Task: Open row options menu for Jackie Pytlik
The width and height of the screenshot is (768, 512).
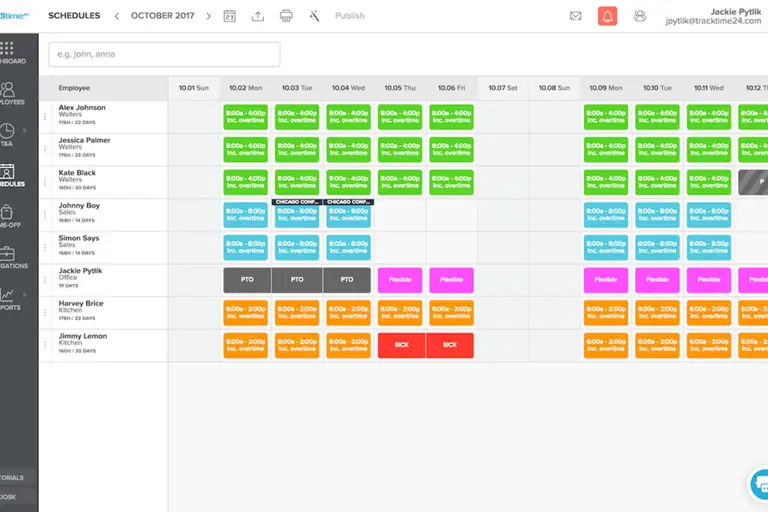Action: tap(45, 279)
